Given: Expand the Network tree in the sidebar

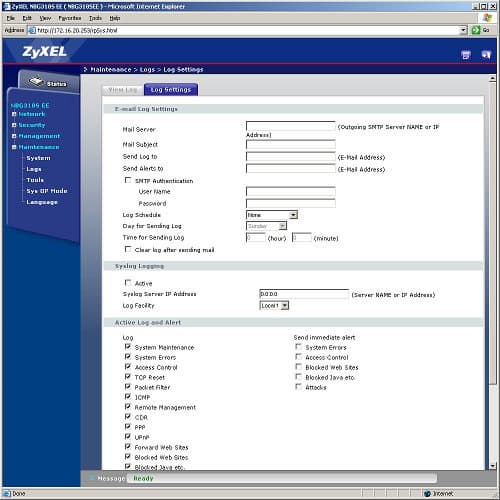Looking at the screenshot, I should click(x=14, y=114).
